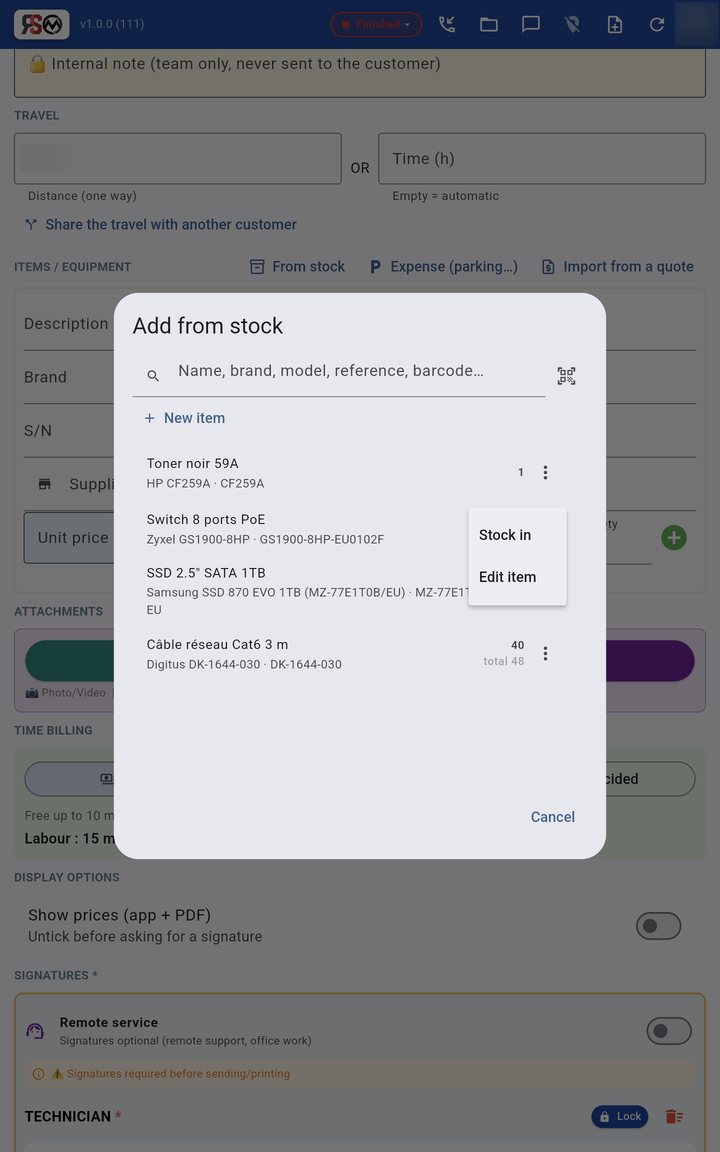Click the green plus add item button
This screenshot has width=720, height=1152.
(x=674, y=537)
